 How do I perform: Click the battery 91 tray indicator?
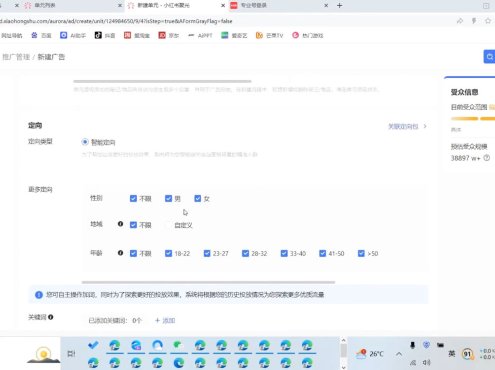(468, 354)
